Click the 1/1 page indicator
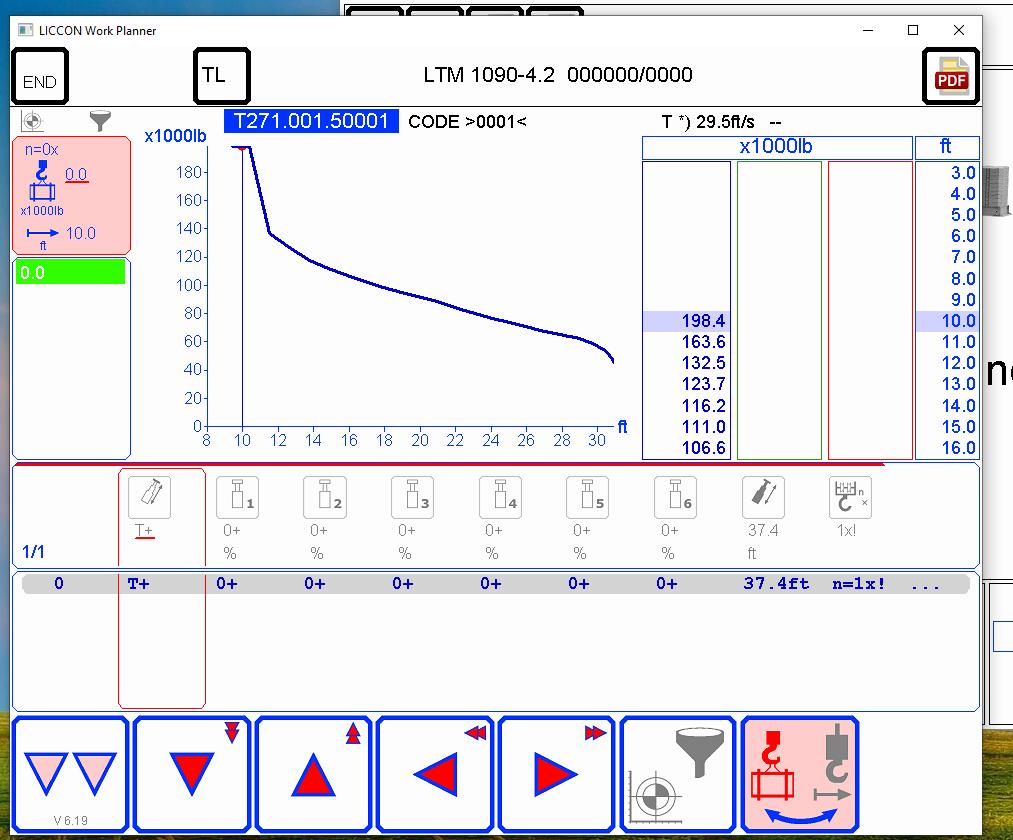 pyautogui.click(x=34, y=552)
